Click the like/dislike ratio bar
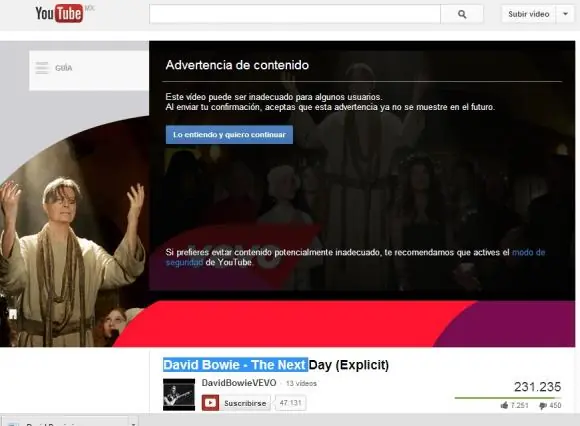The height and width of the screenshot is (426, 580). click(508, 398)
